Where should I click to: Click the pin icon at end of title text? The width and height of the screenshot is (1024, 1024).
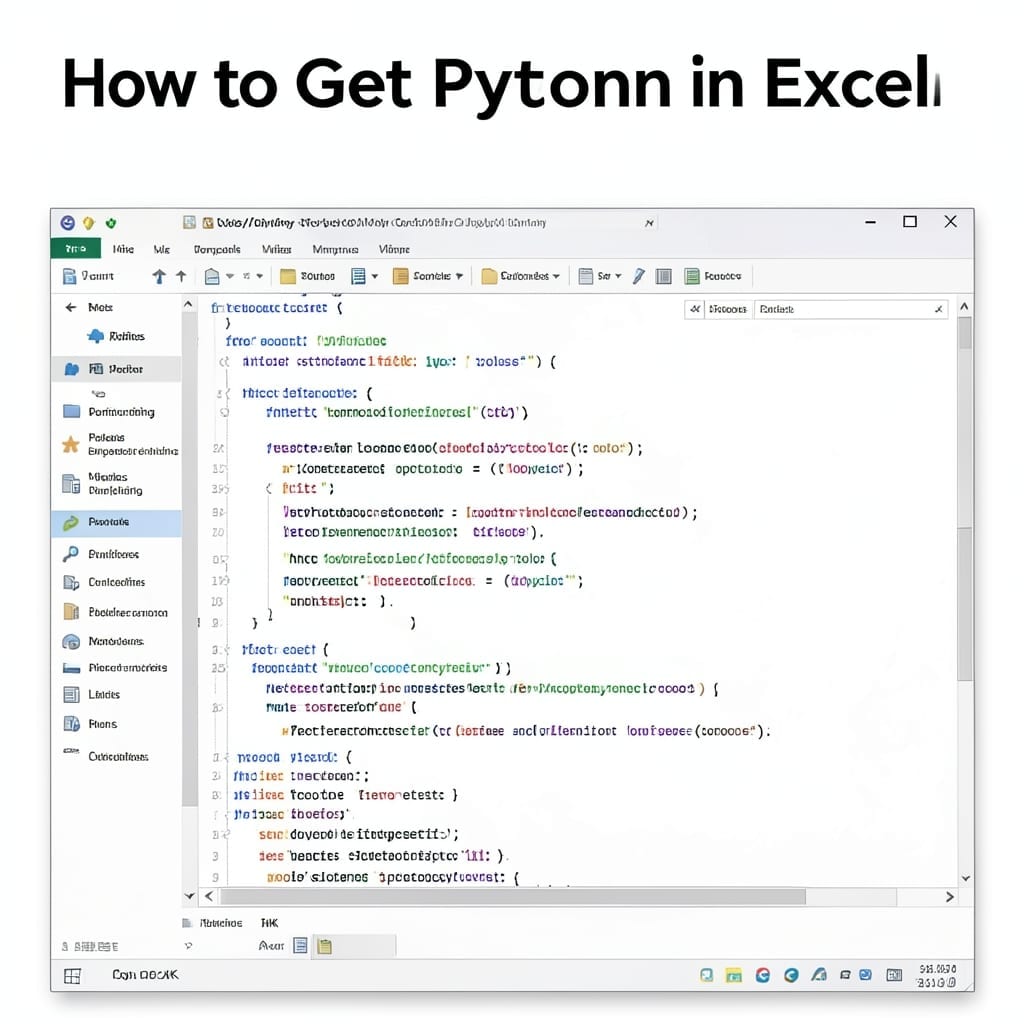tap(649, 223)
